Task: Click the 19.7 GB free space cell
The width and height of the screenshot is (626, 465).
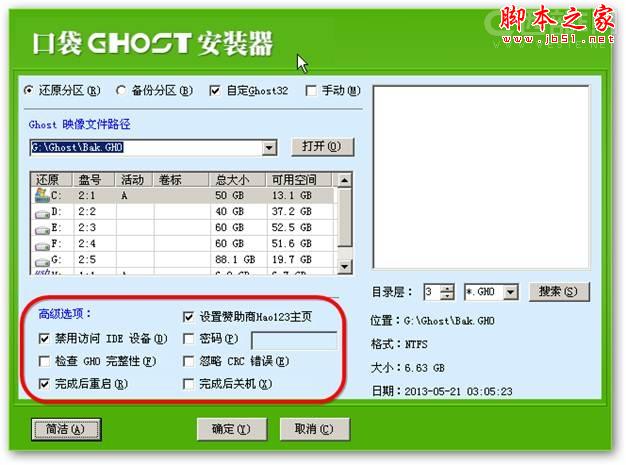Action: click(x=291, y=259)
